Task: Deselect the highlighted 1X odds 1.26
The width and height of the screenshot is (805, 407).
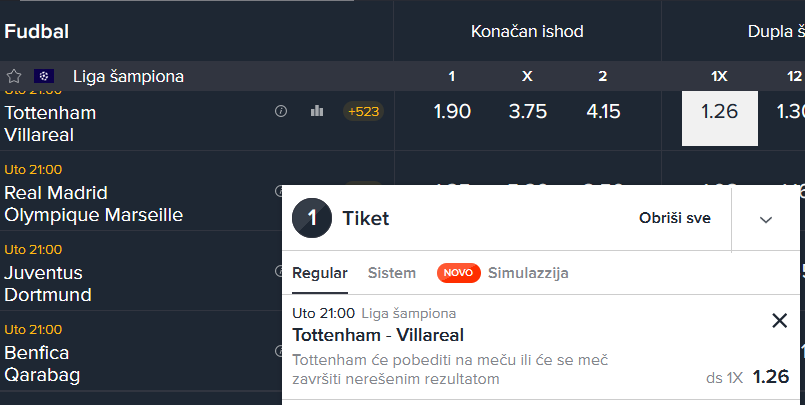Action: tap(719, 119)
